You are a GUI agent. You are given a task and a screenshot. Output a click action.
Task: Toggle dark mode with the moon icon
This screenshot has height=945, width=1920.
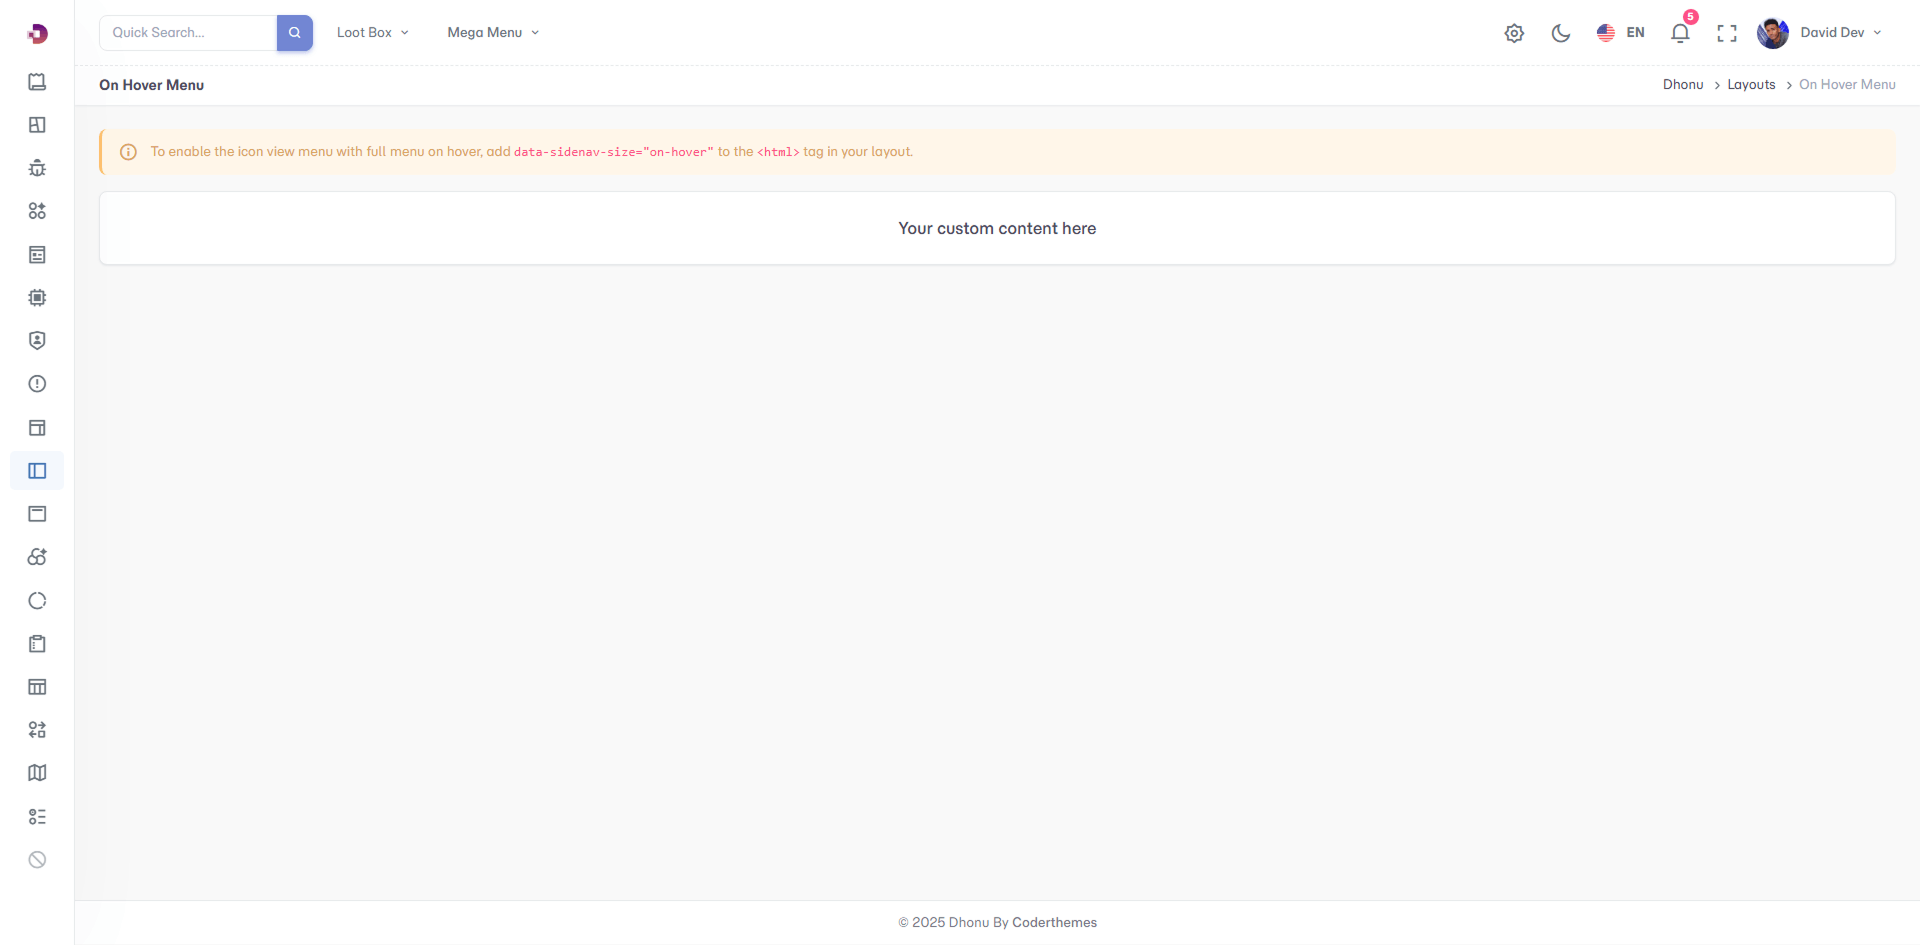pyautogui.click(x=1560, y=33)
